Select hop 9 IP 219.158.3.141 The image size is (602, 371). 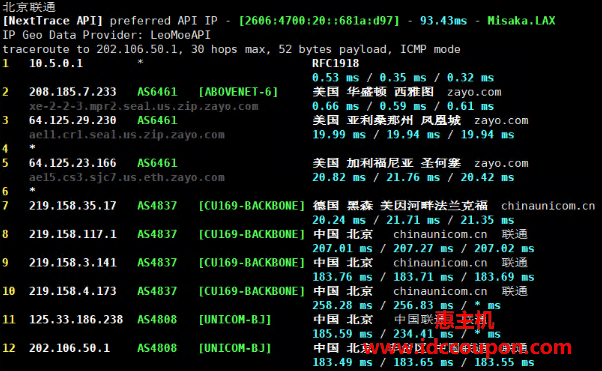(x=73, y=262)
